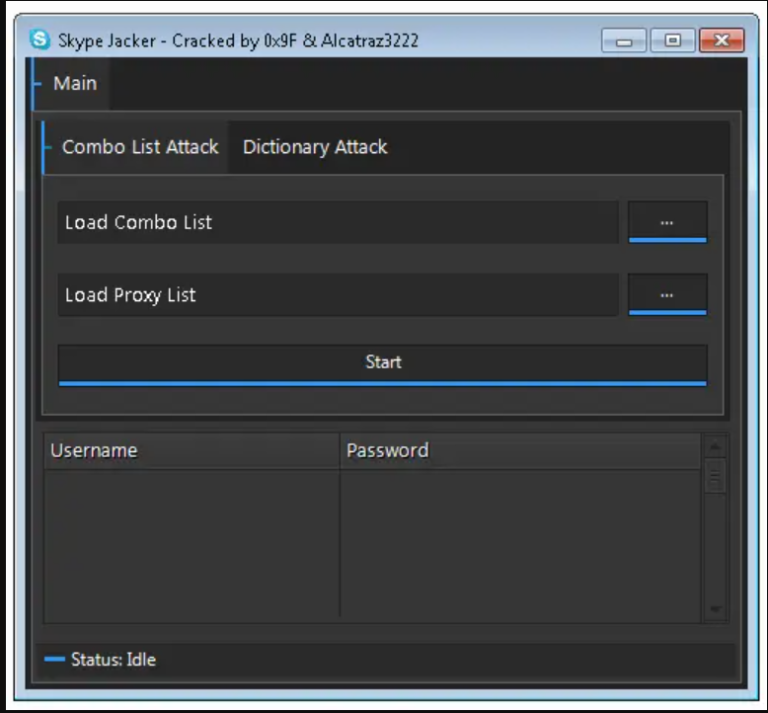768x713 pixels.
Task: Open the Main tab
Action: (72, 84)
